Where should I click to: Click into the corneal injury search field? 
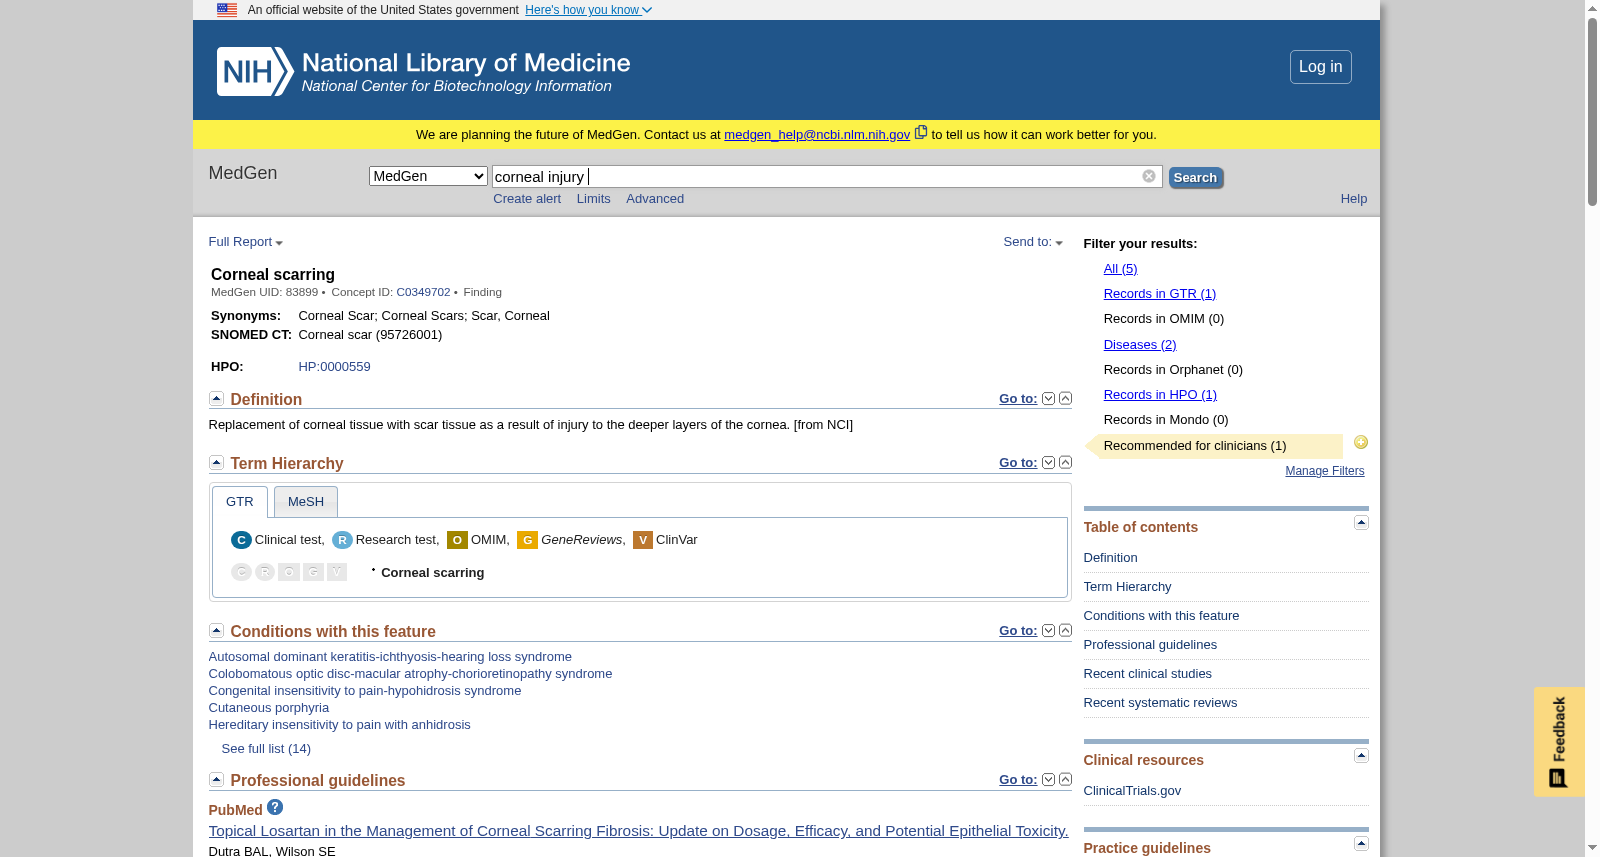coord(827,177)
